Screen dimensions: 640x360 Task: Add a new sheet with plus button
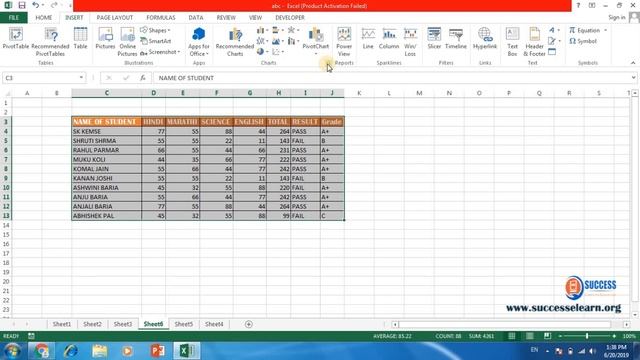point(249,324)
